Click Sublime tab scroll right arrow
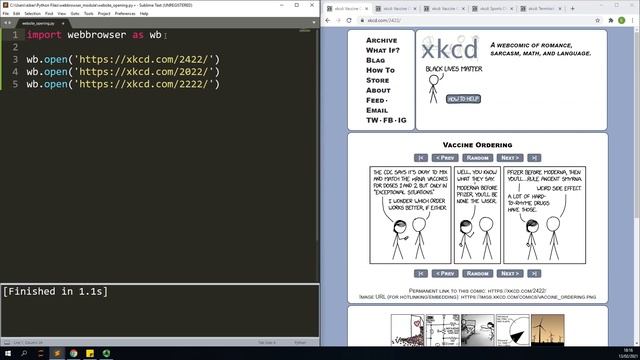 point(9,23)
